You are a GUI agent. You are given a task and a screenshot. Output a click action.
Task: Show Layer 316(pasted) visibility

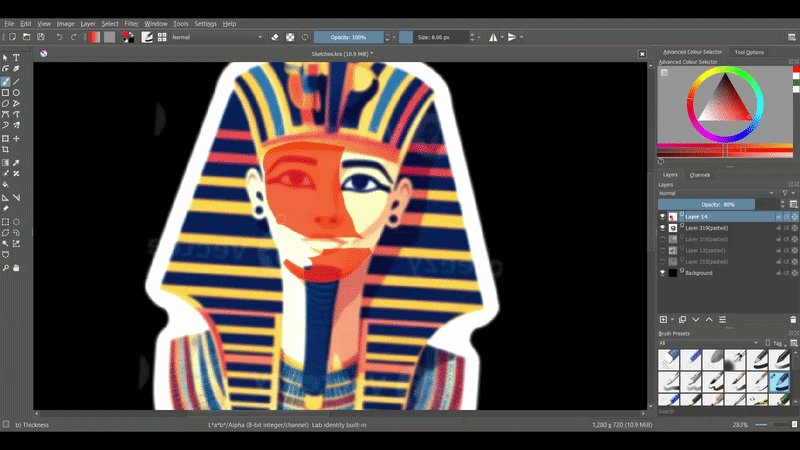click(x=662, y=239)
